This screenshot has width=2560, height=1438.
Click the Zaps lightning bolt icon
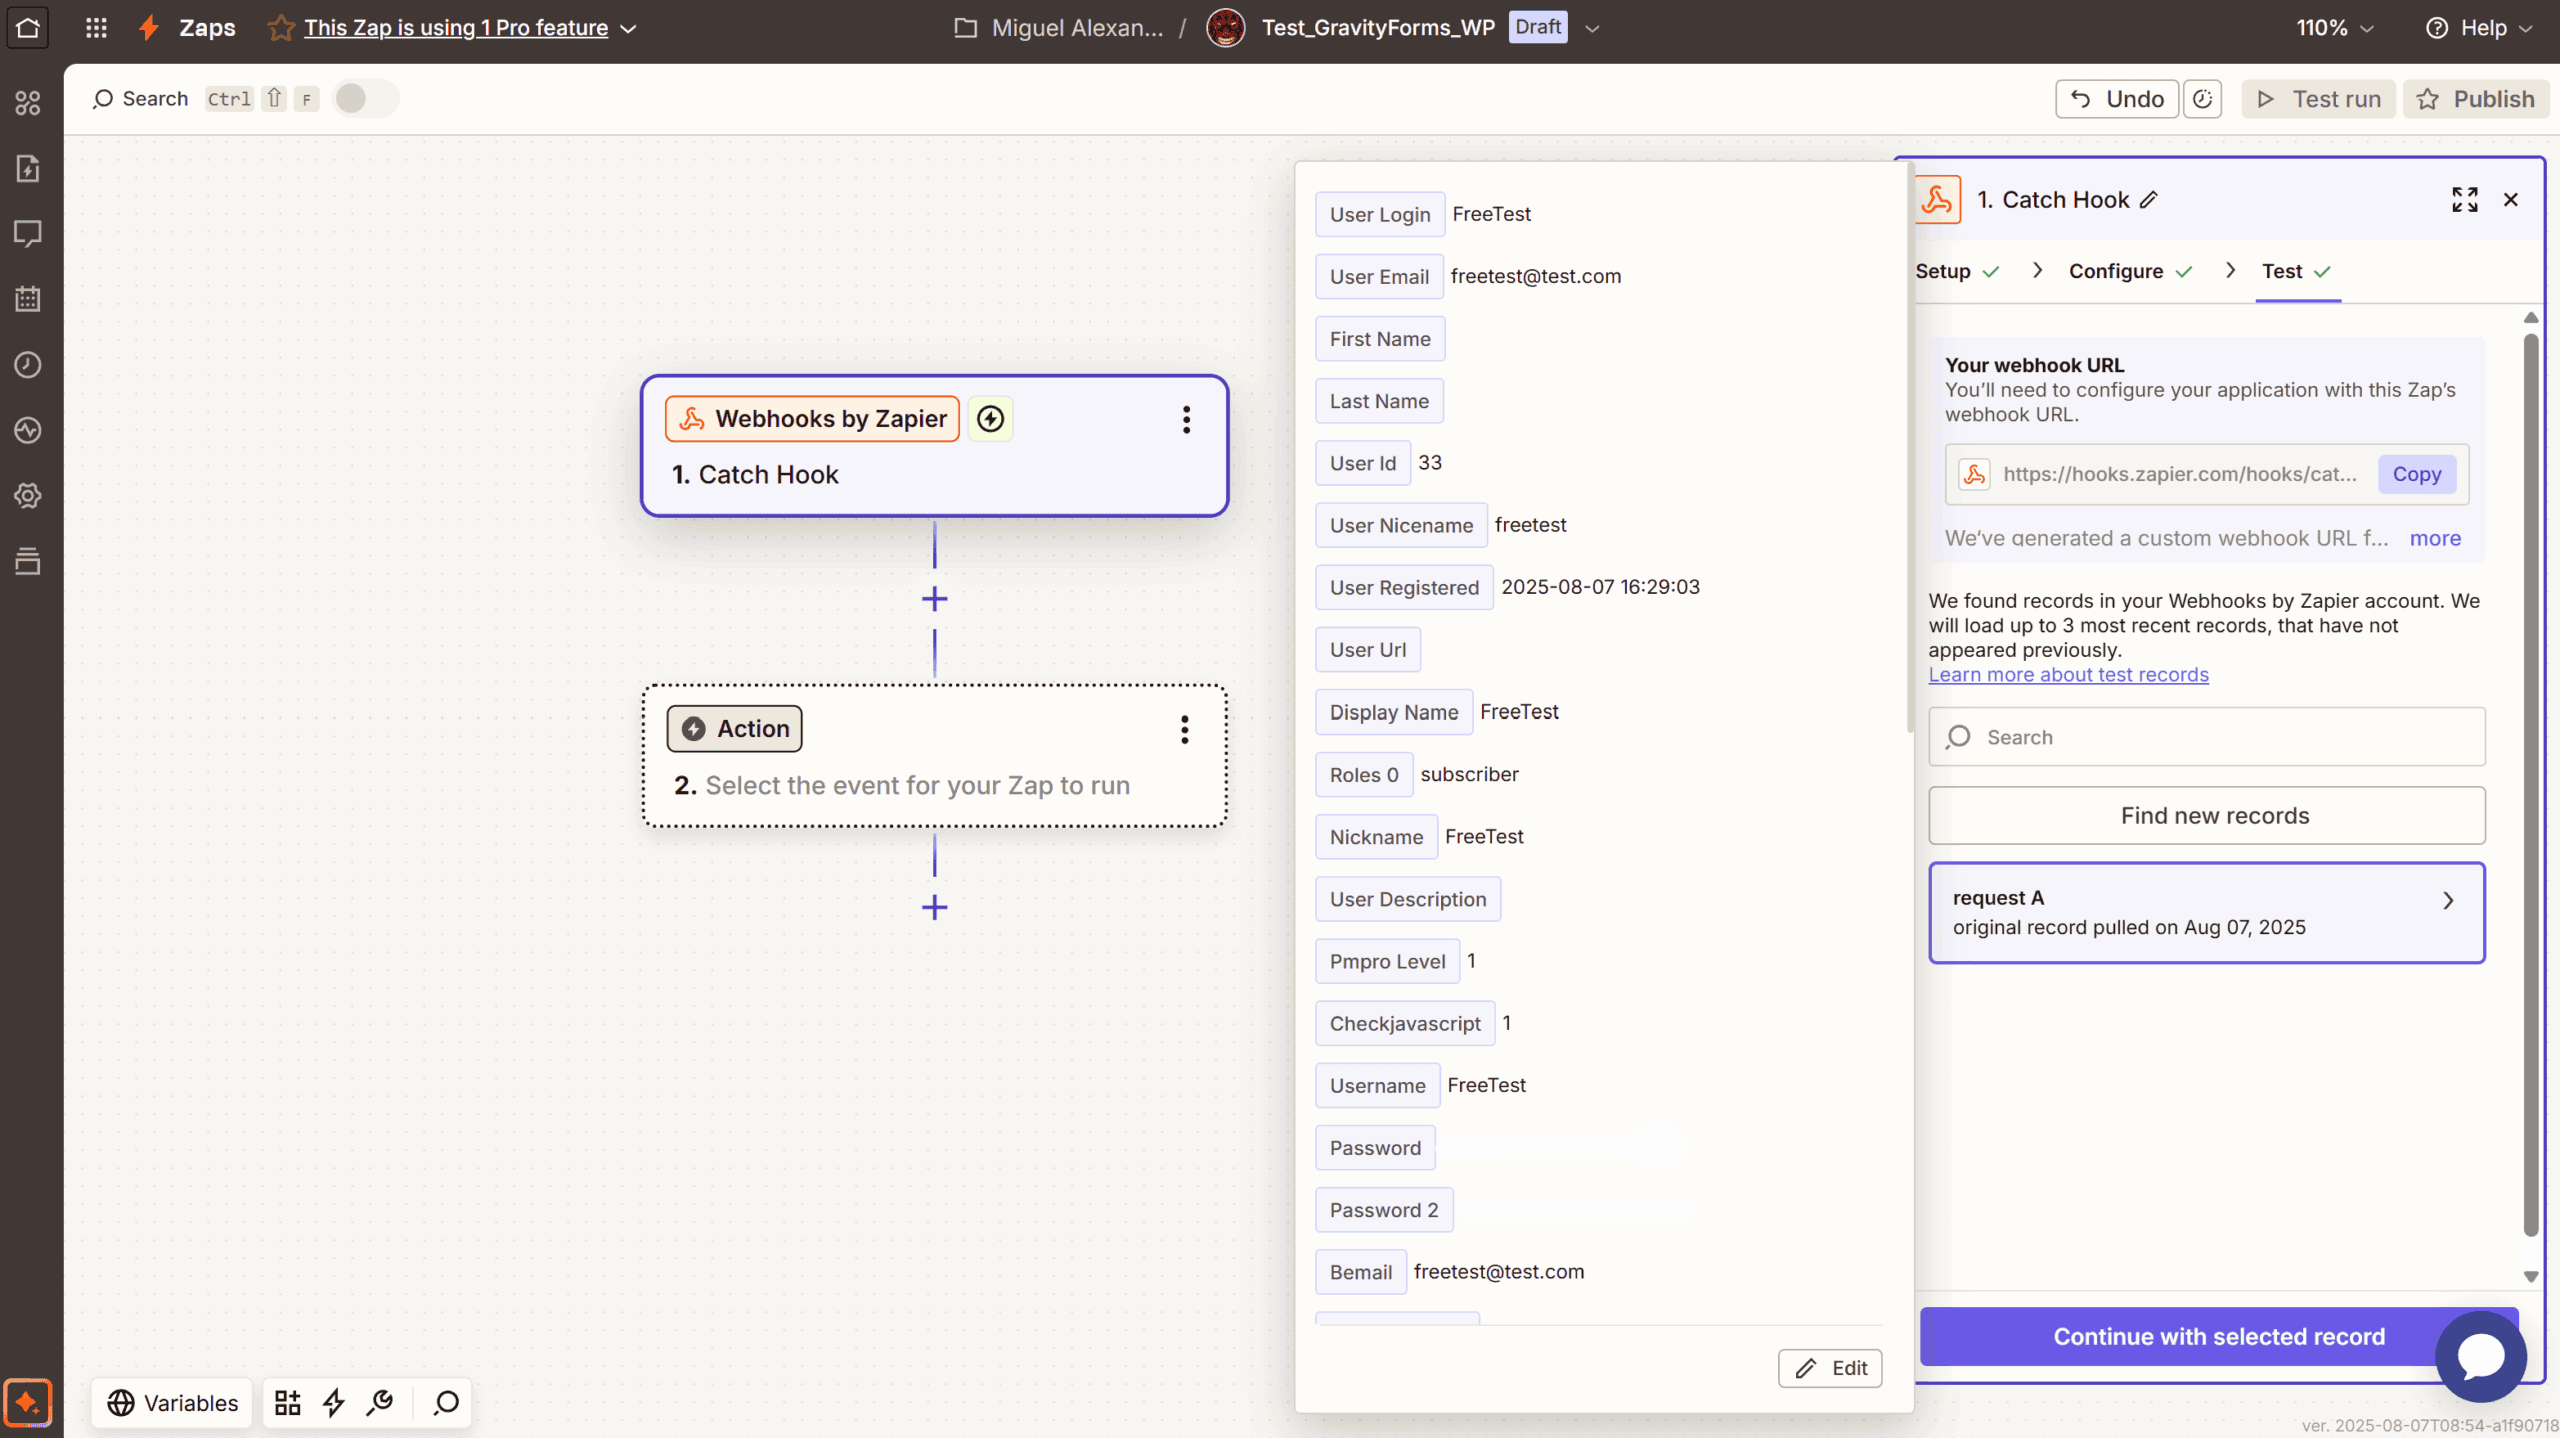click(x=149, y=28)
